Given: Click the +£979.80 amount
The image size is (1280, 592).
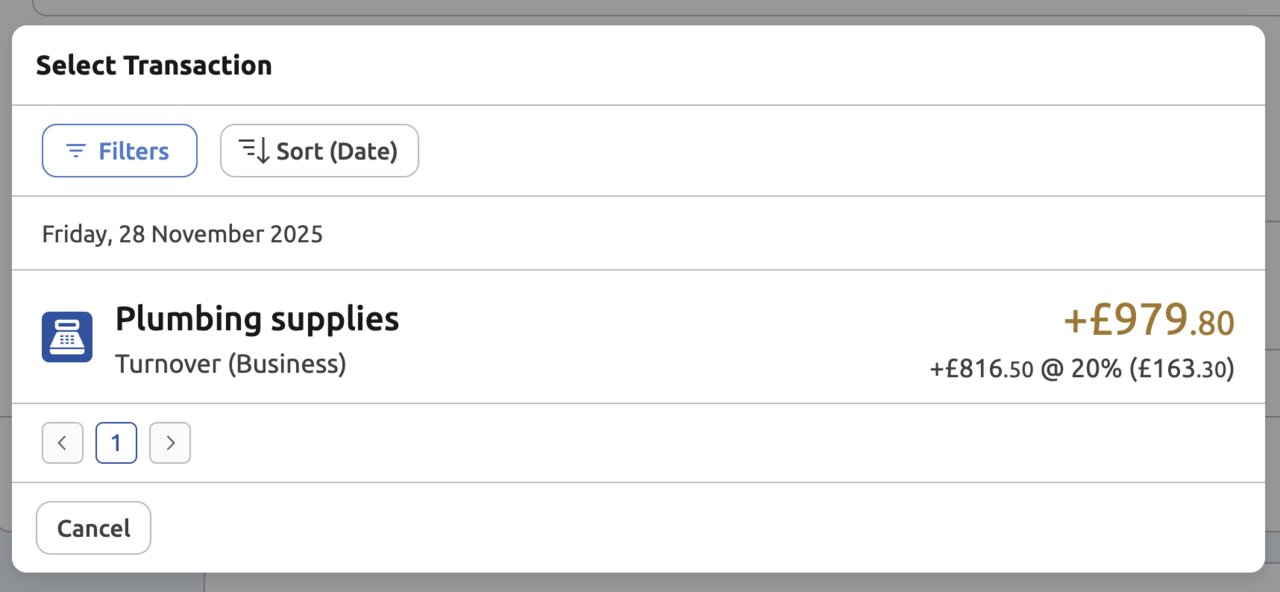Looking at the screenshot, I should click(x=1148, y=321).
